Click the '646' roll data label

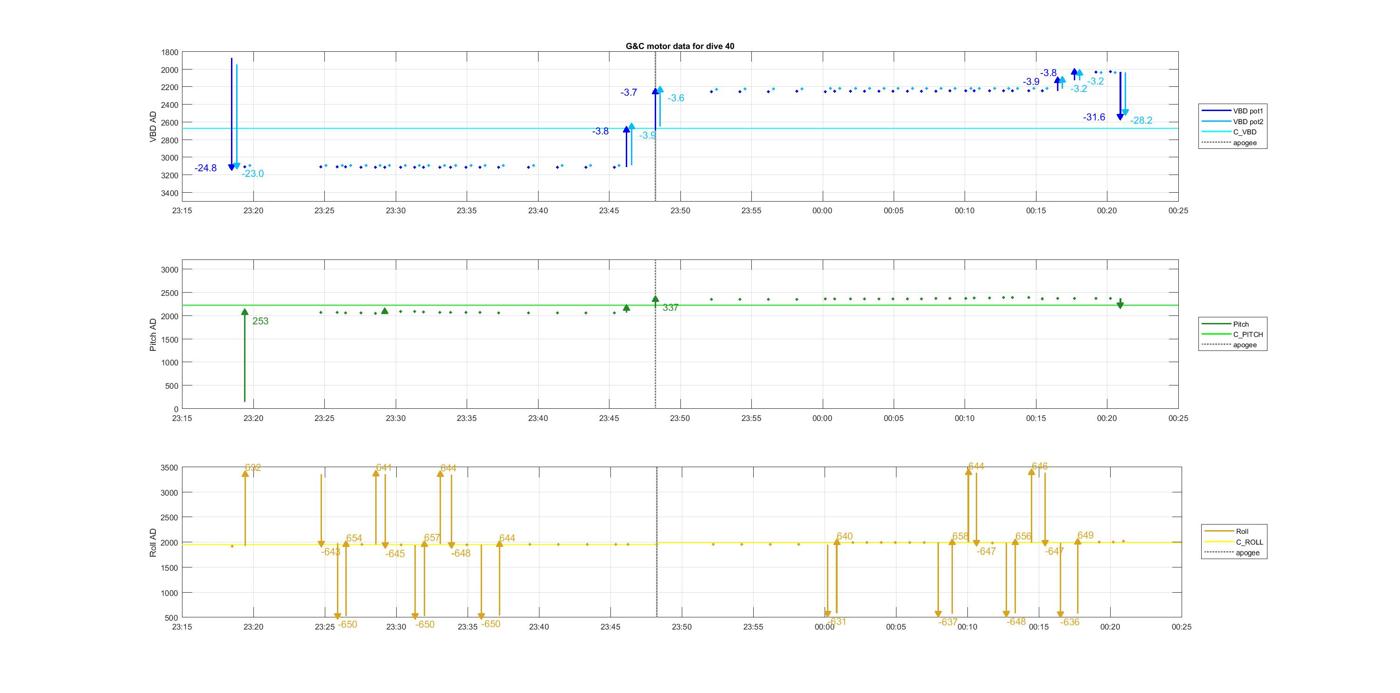[1040, 467]
